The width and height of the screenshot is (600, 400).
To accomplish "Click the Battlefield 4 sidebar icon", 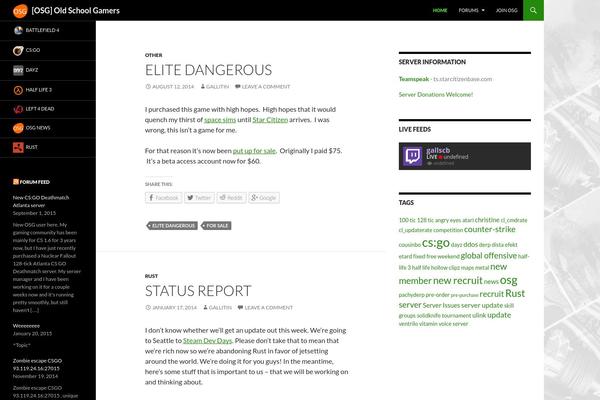I will (18, 30).
